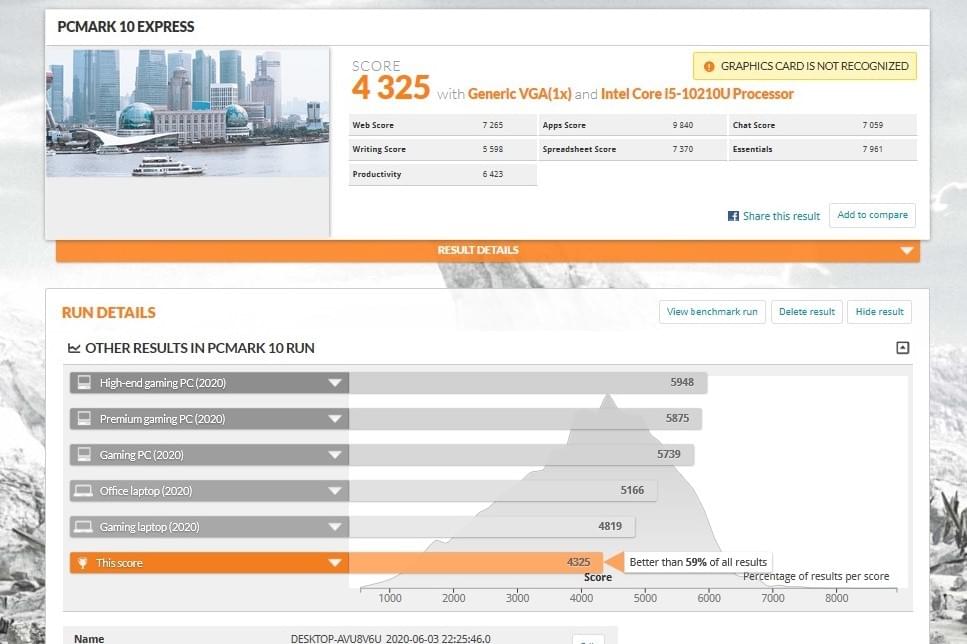Click the laptop icon on Gaming laptop row
Image resolution: width=967 pixels, height=644 pixels.
(83, 527)
